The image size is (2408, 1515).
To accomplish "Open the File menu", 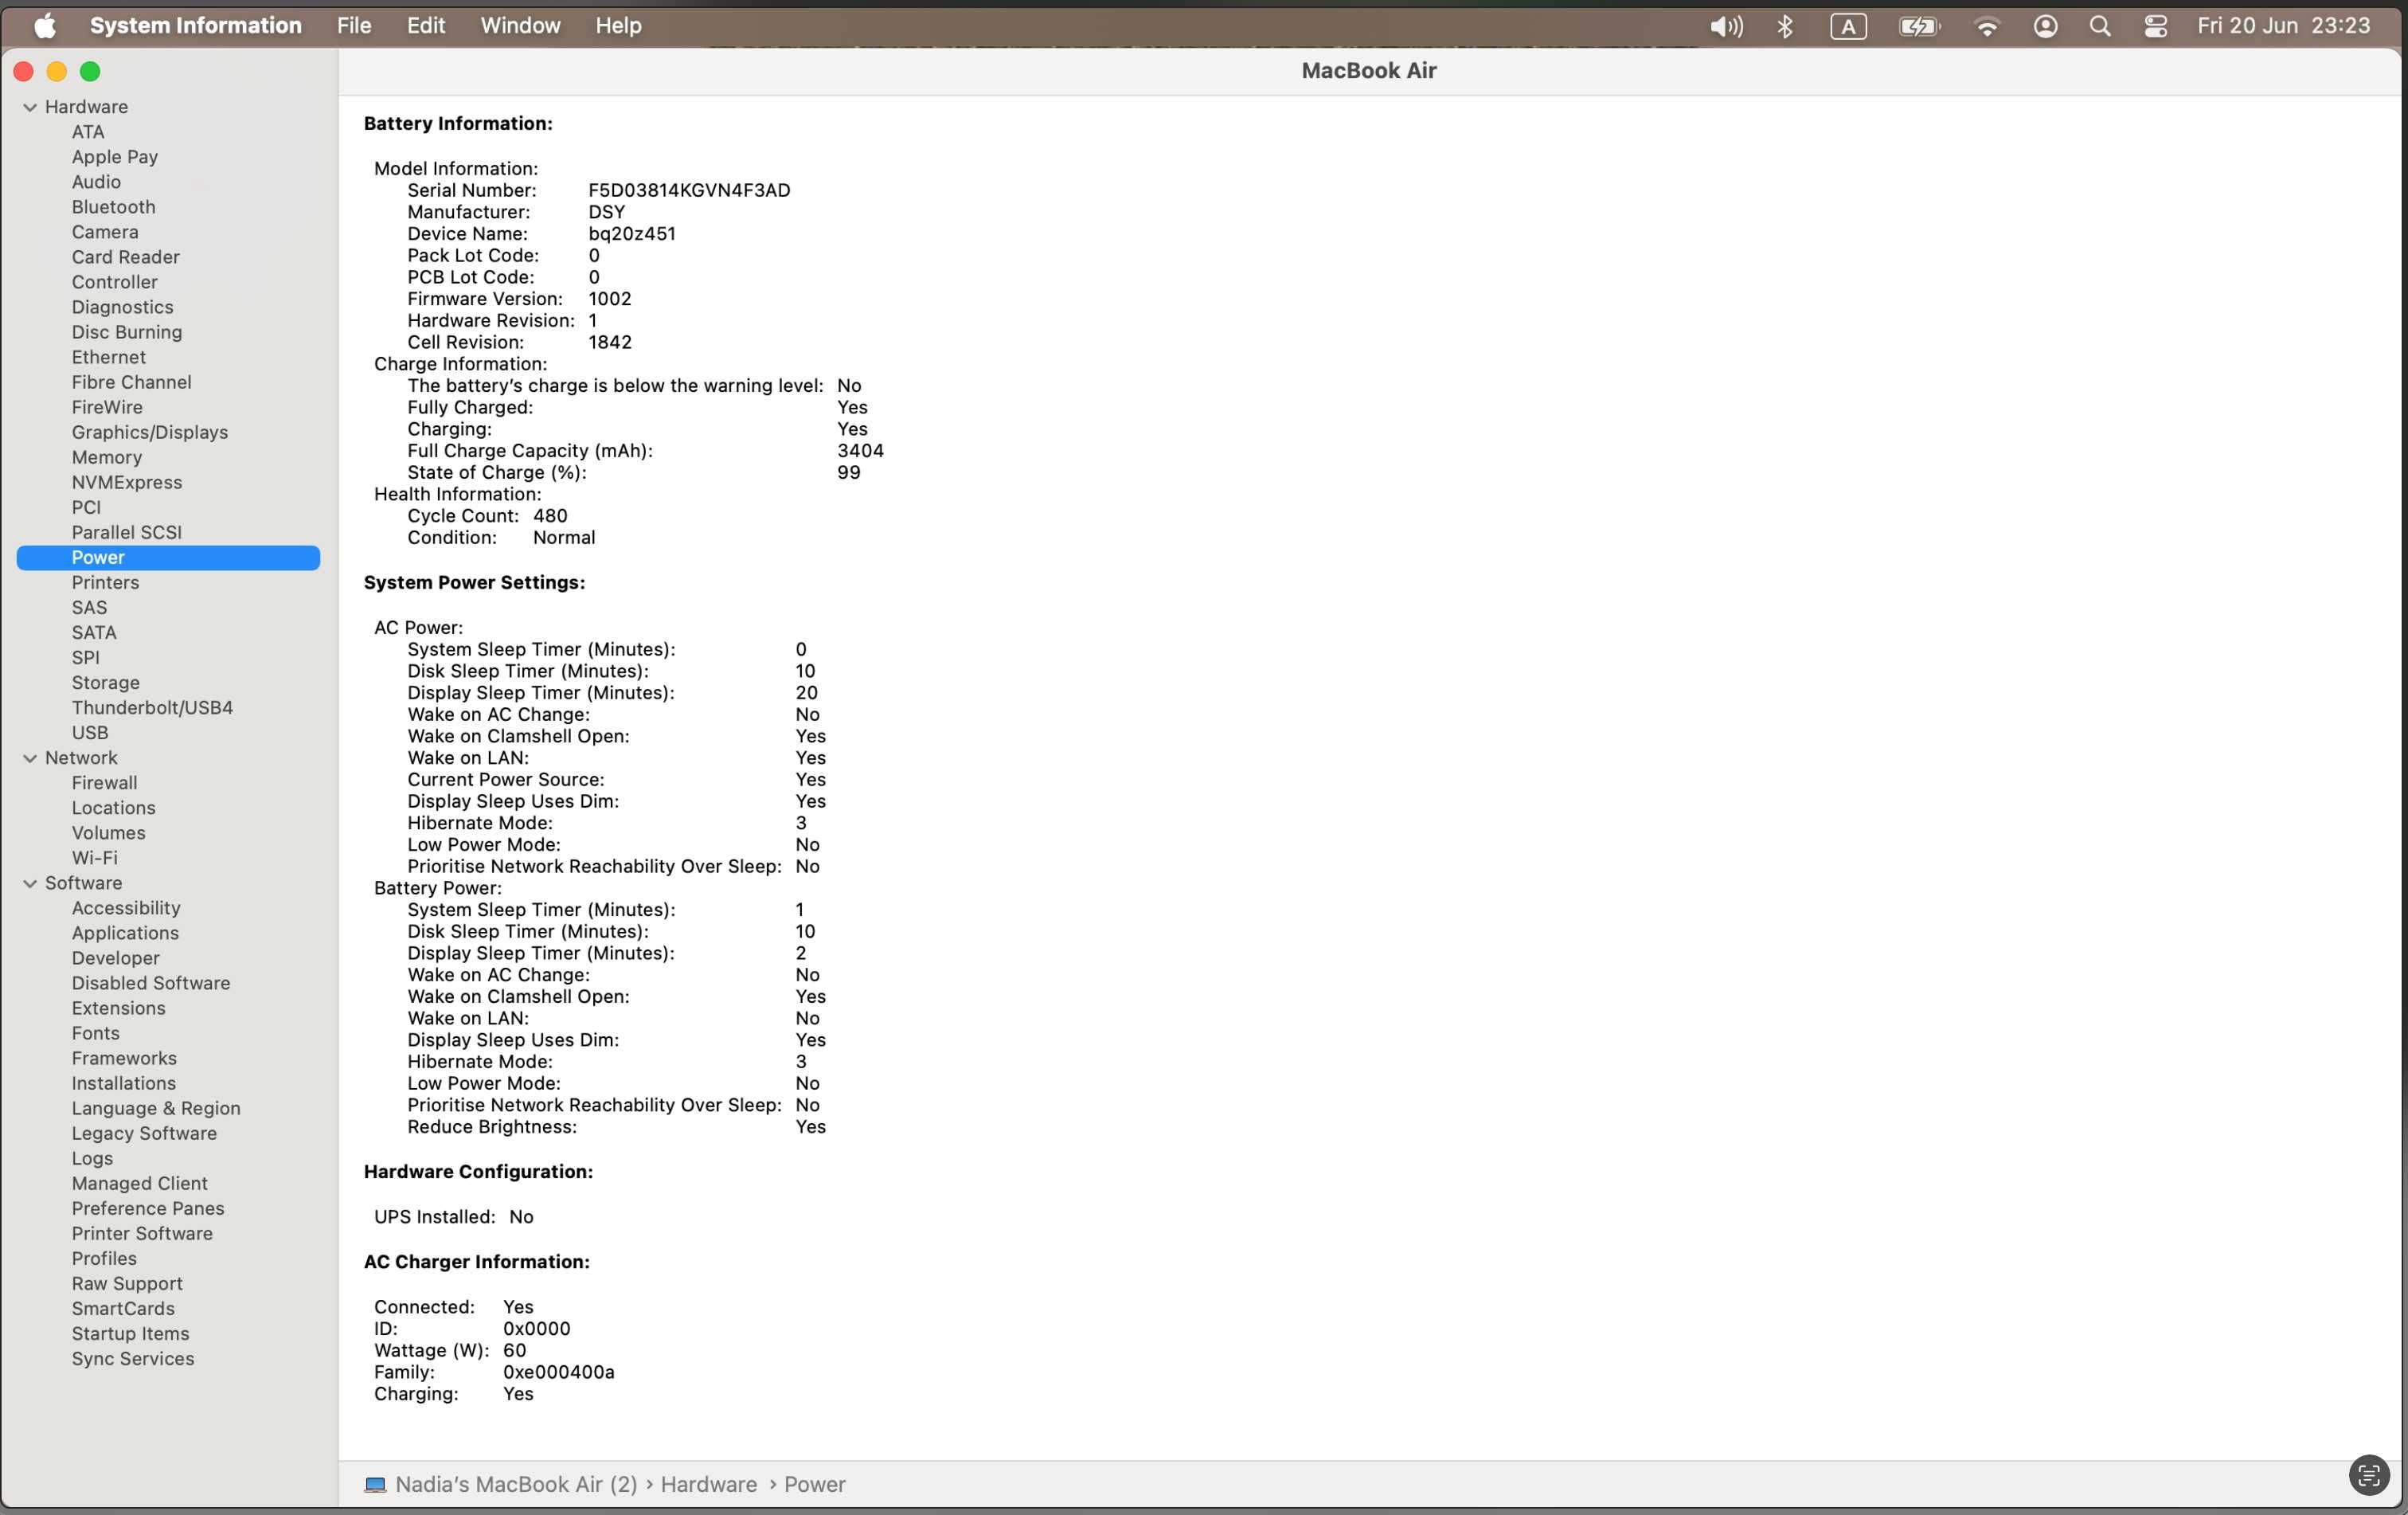I will pyautogui.click(x=354, y=26).
